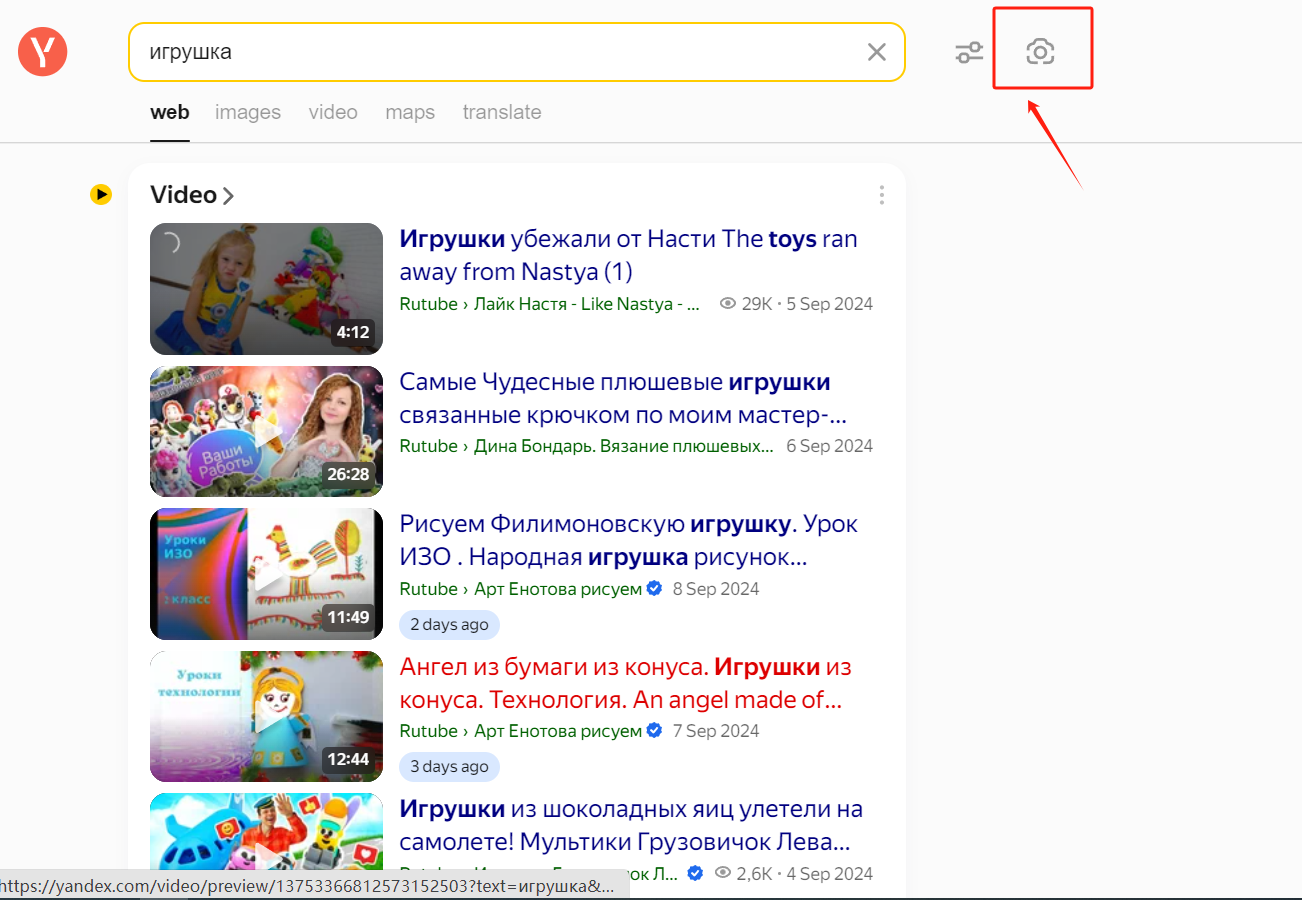Screen dimensions: 1302x900
Task: Open title 'Самые Чудесные плюшевые игрушки'
Action: (623, 398)
